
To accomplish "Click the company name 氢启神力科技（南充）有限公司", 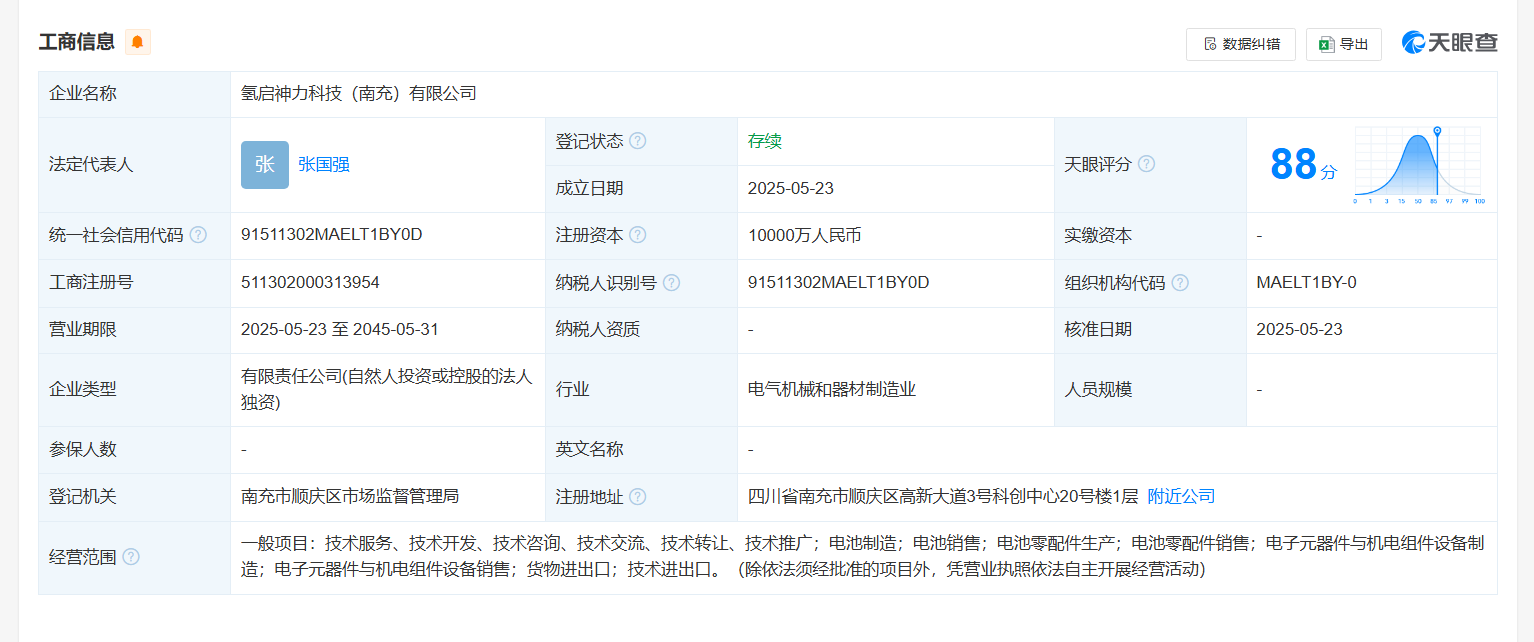I will (x=359, y=94).
